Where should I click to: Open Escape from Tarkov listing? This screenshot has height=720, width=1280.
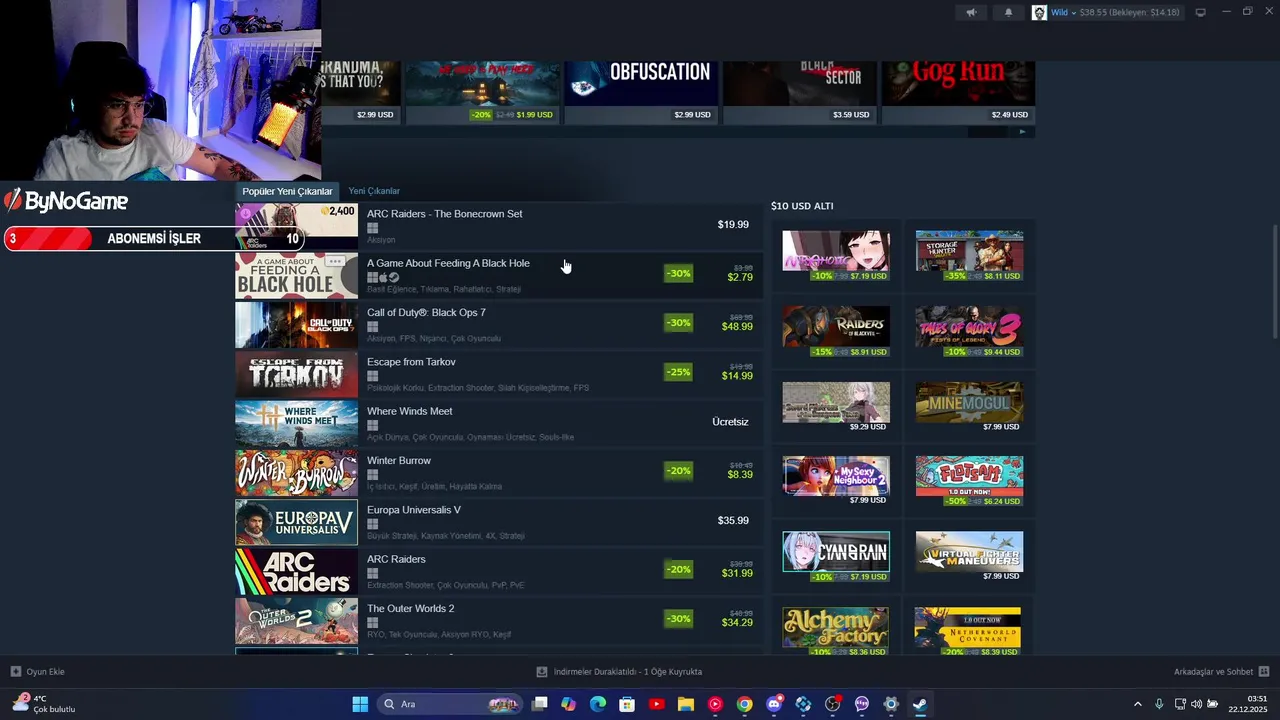(499, 374)
